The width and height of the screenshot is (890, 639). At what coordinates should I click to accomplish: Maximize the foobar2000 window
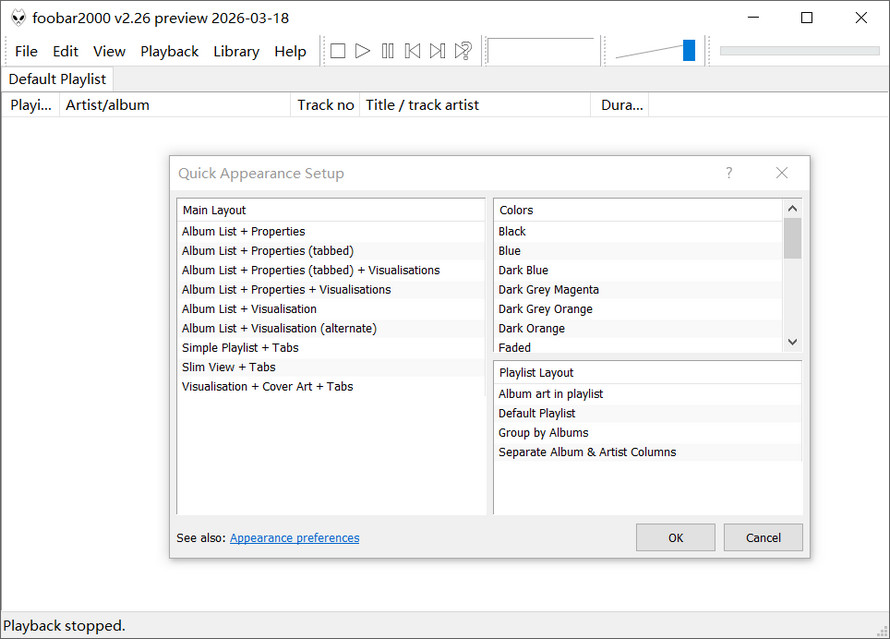(x=807, y=18)
